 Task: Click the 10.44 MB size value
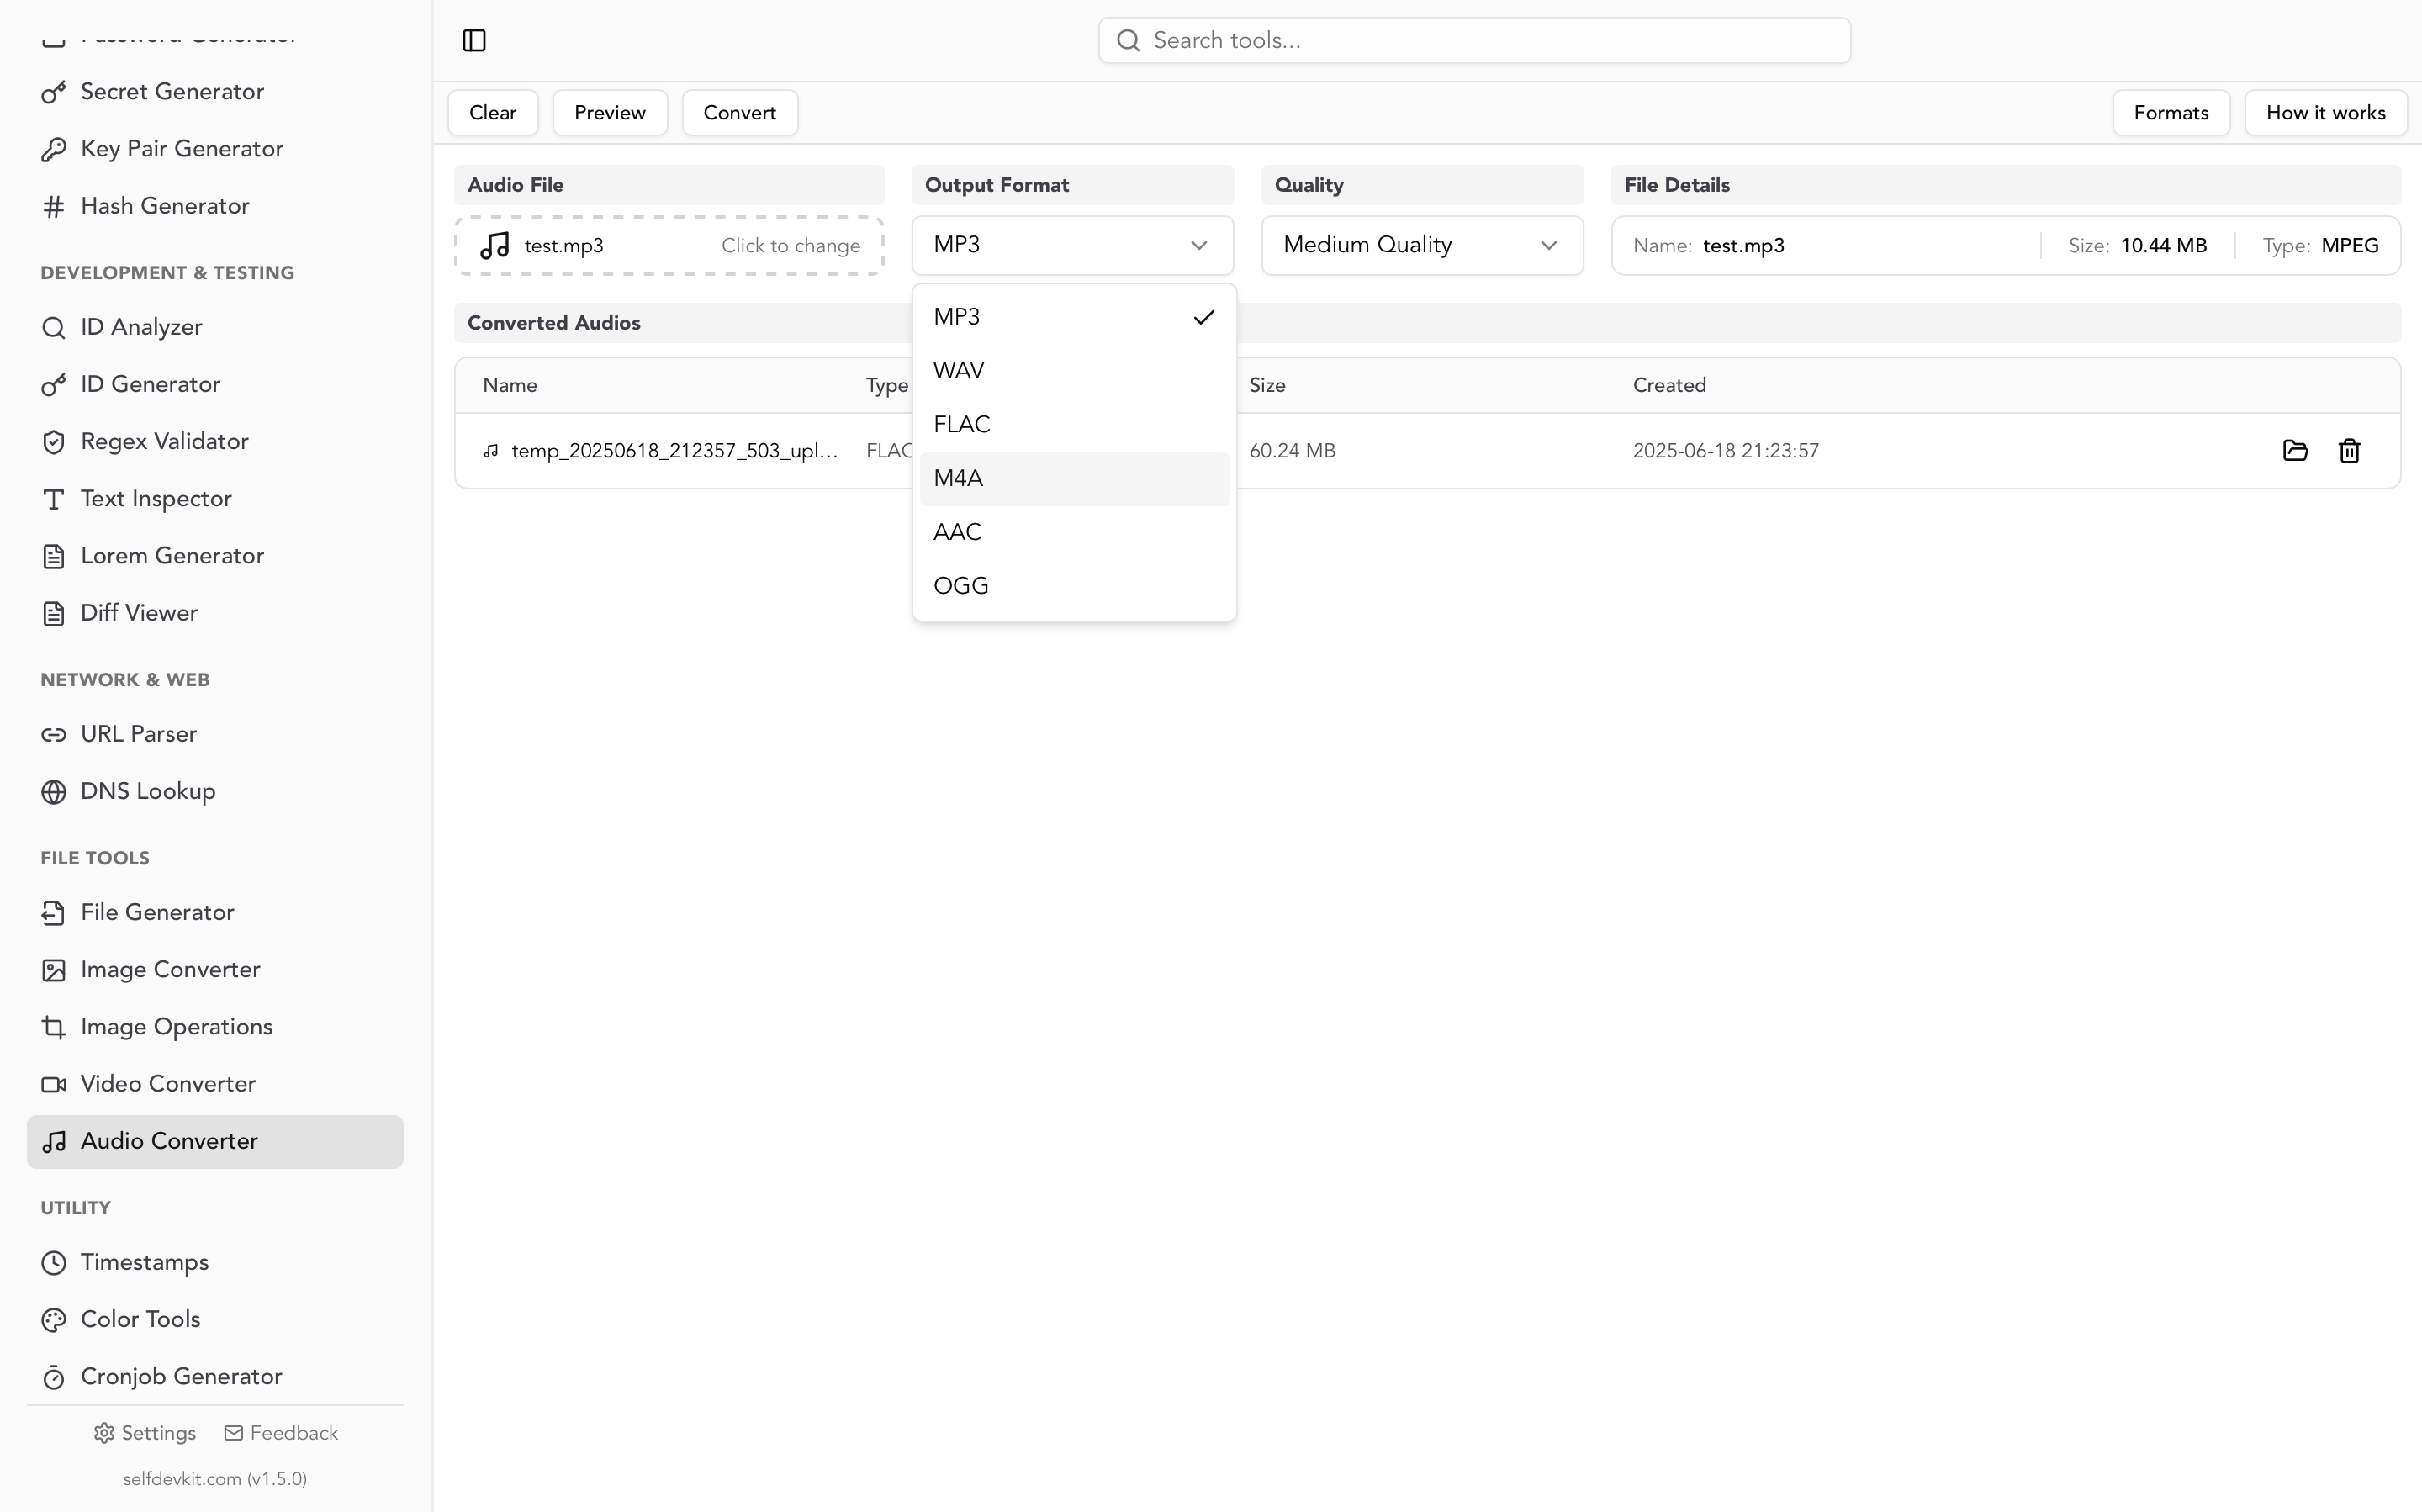coord(2163,246)
